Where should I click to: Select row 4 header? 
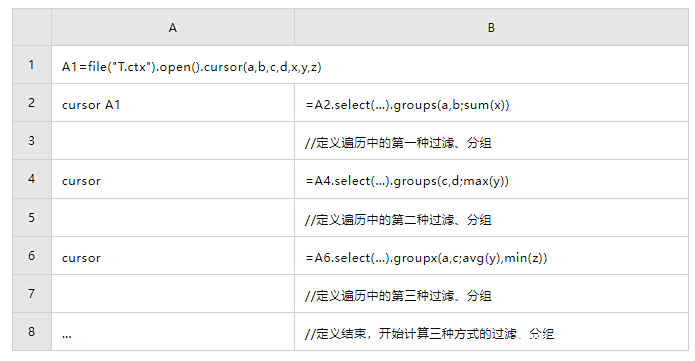[31, 179]
